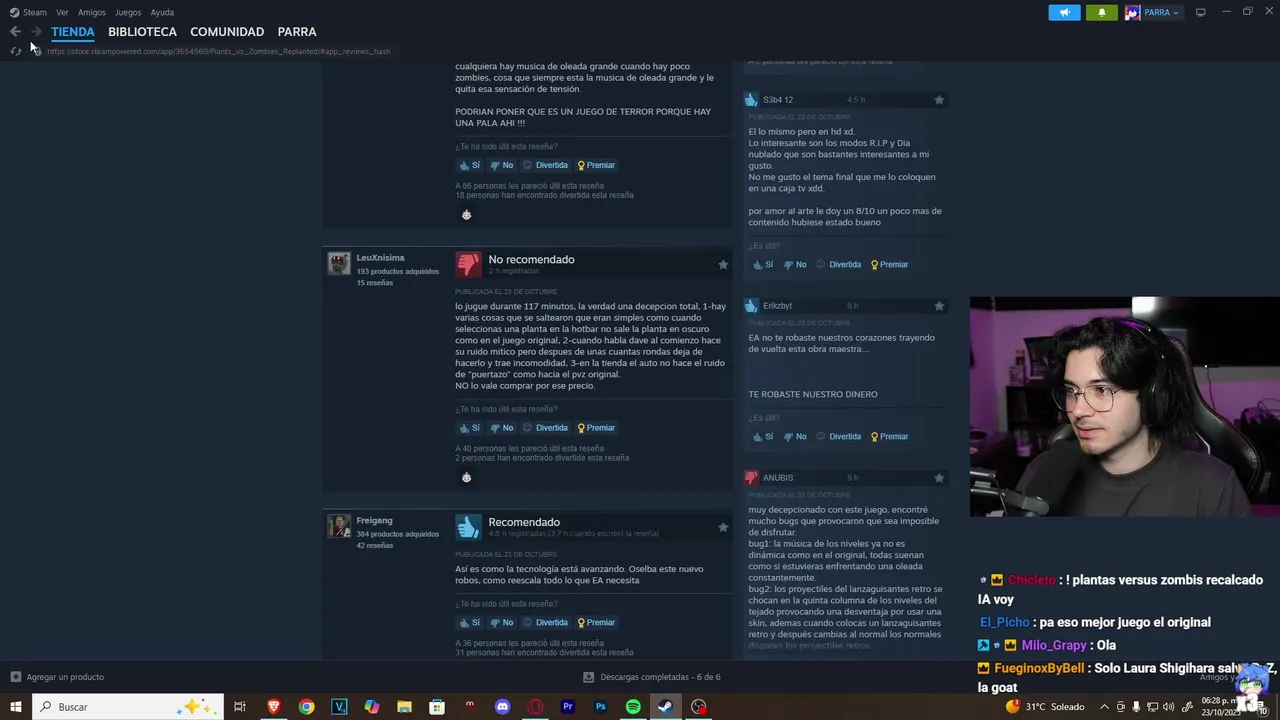Open the green notifications bell
Image resolution: width=1280 pixels, height=720 pixels.
point(1102,12)
